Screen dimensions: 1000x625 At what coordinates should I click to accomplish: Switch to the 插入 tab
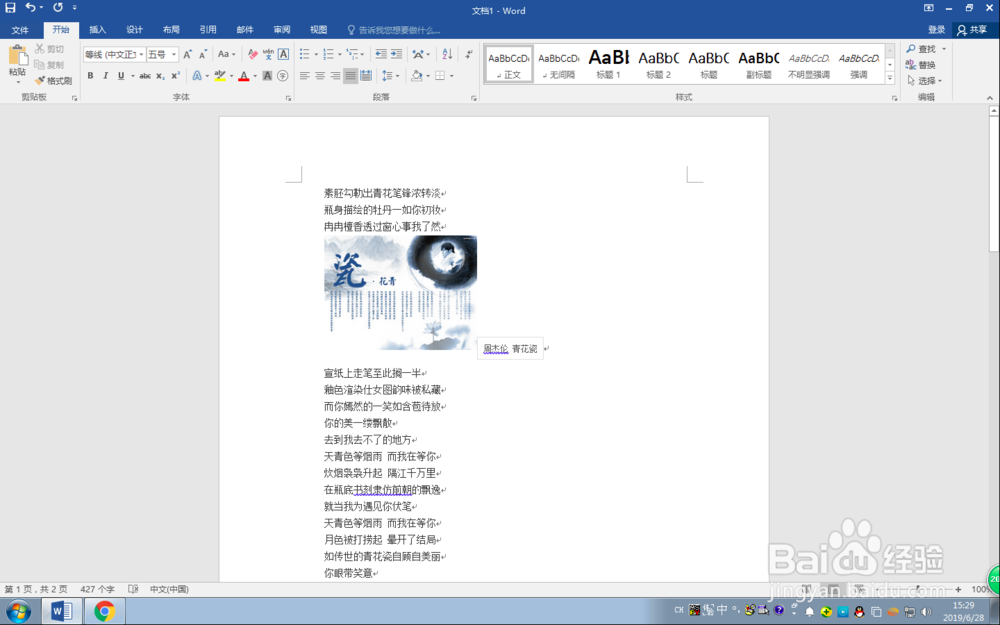tap(98, 30)
